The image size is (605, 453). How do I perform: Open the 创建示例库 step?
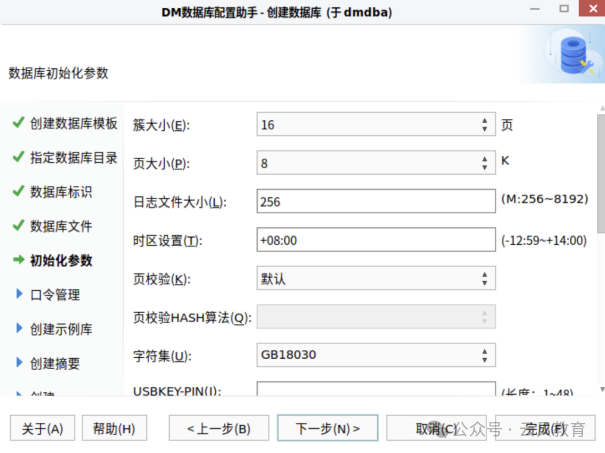[61, 329]
